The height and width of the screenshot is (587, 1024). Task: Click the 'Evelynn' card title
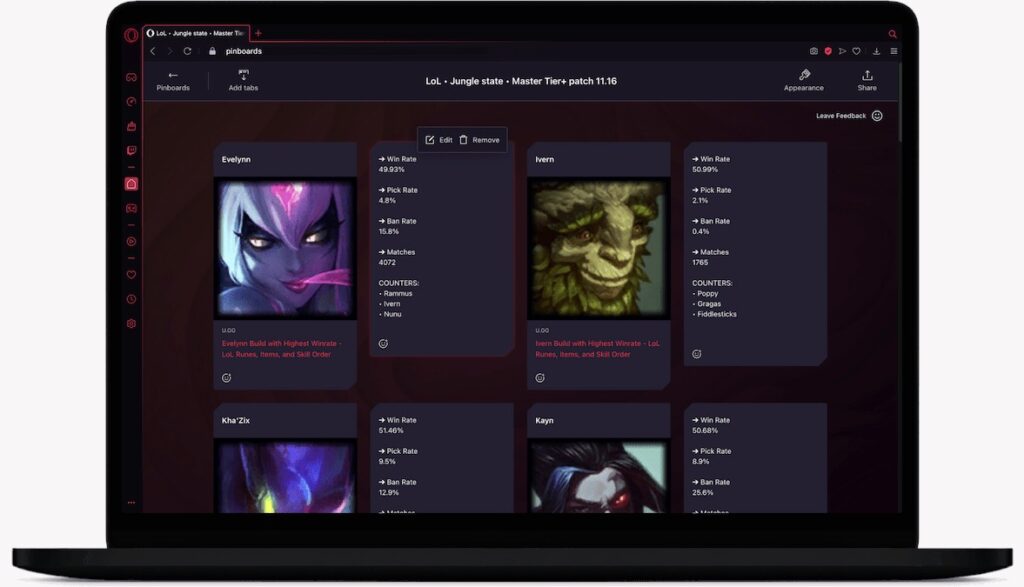[236, 159]
